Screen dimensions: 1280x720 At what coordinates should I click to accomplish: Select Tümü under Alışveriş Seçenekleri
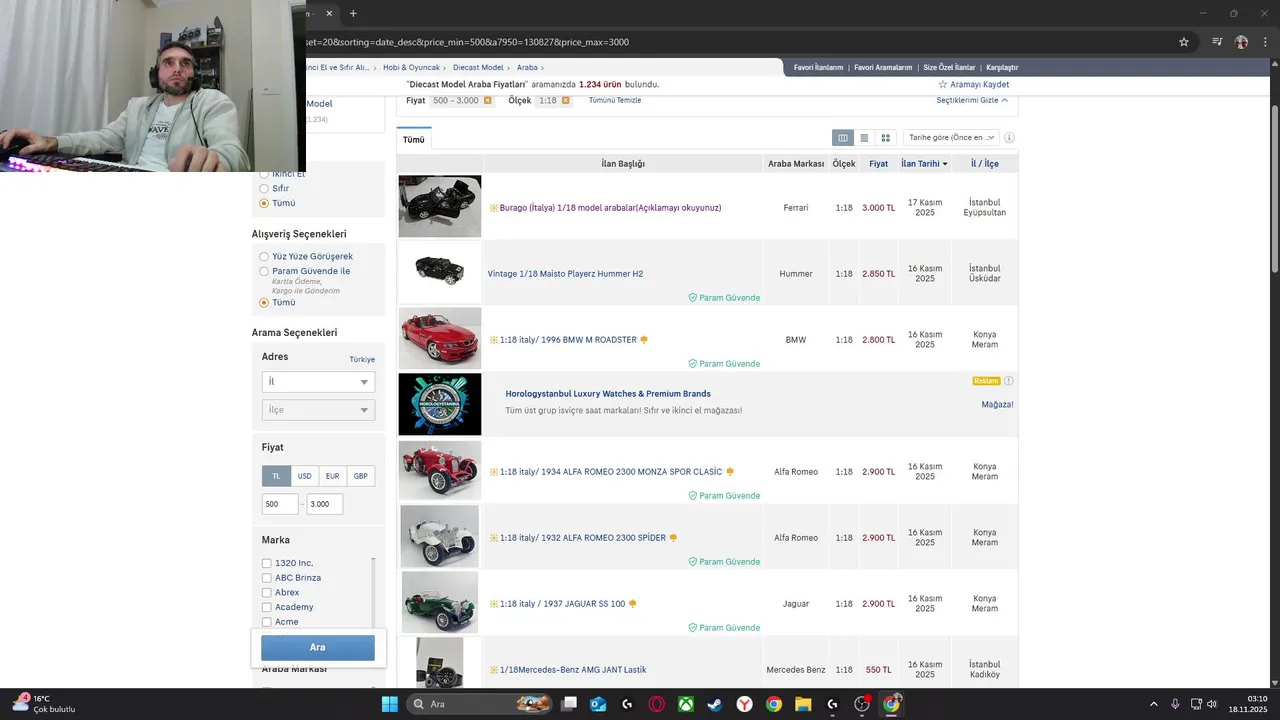tap(264, 302)
